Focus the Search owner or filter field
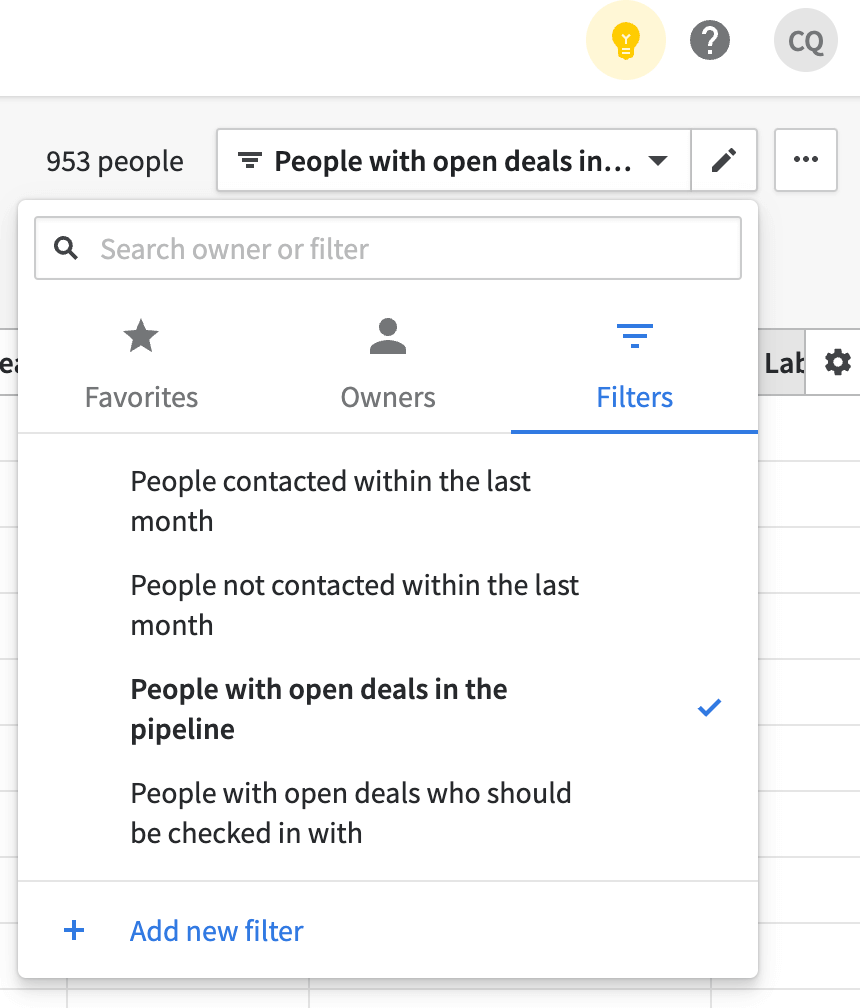This screenshot has width=860, height=1008. pos(388,248)
